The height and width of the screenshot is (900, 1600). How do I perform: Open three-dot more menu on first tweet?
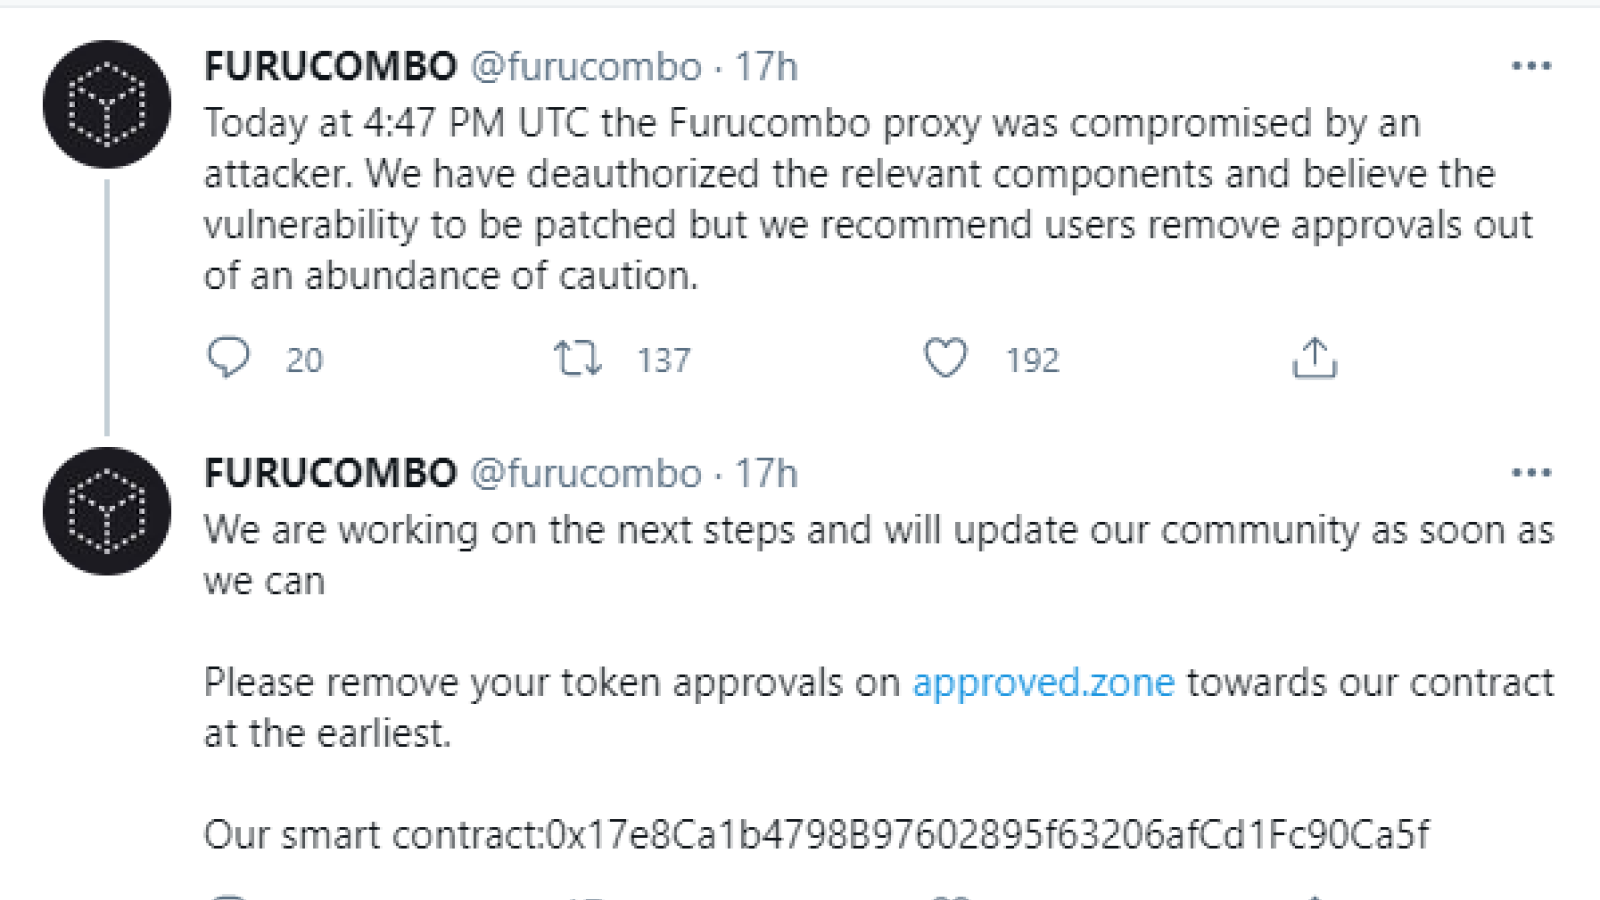1531,66
